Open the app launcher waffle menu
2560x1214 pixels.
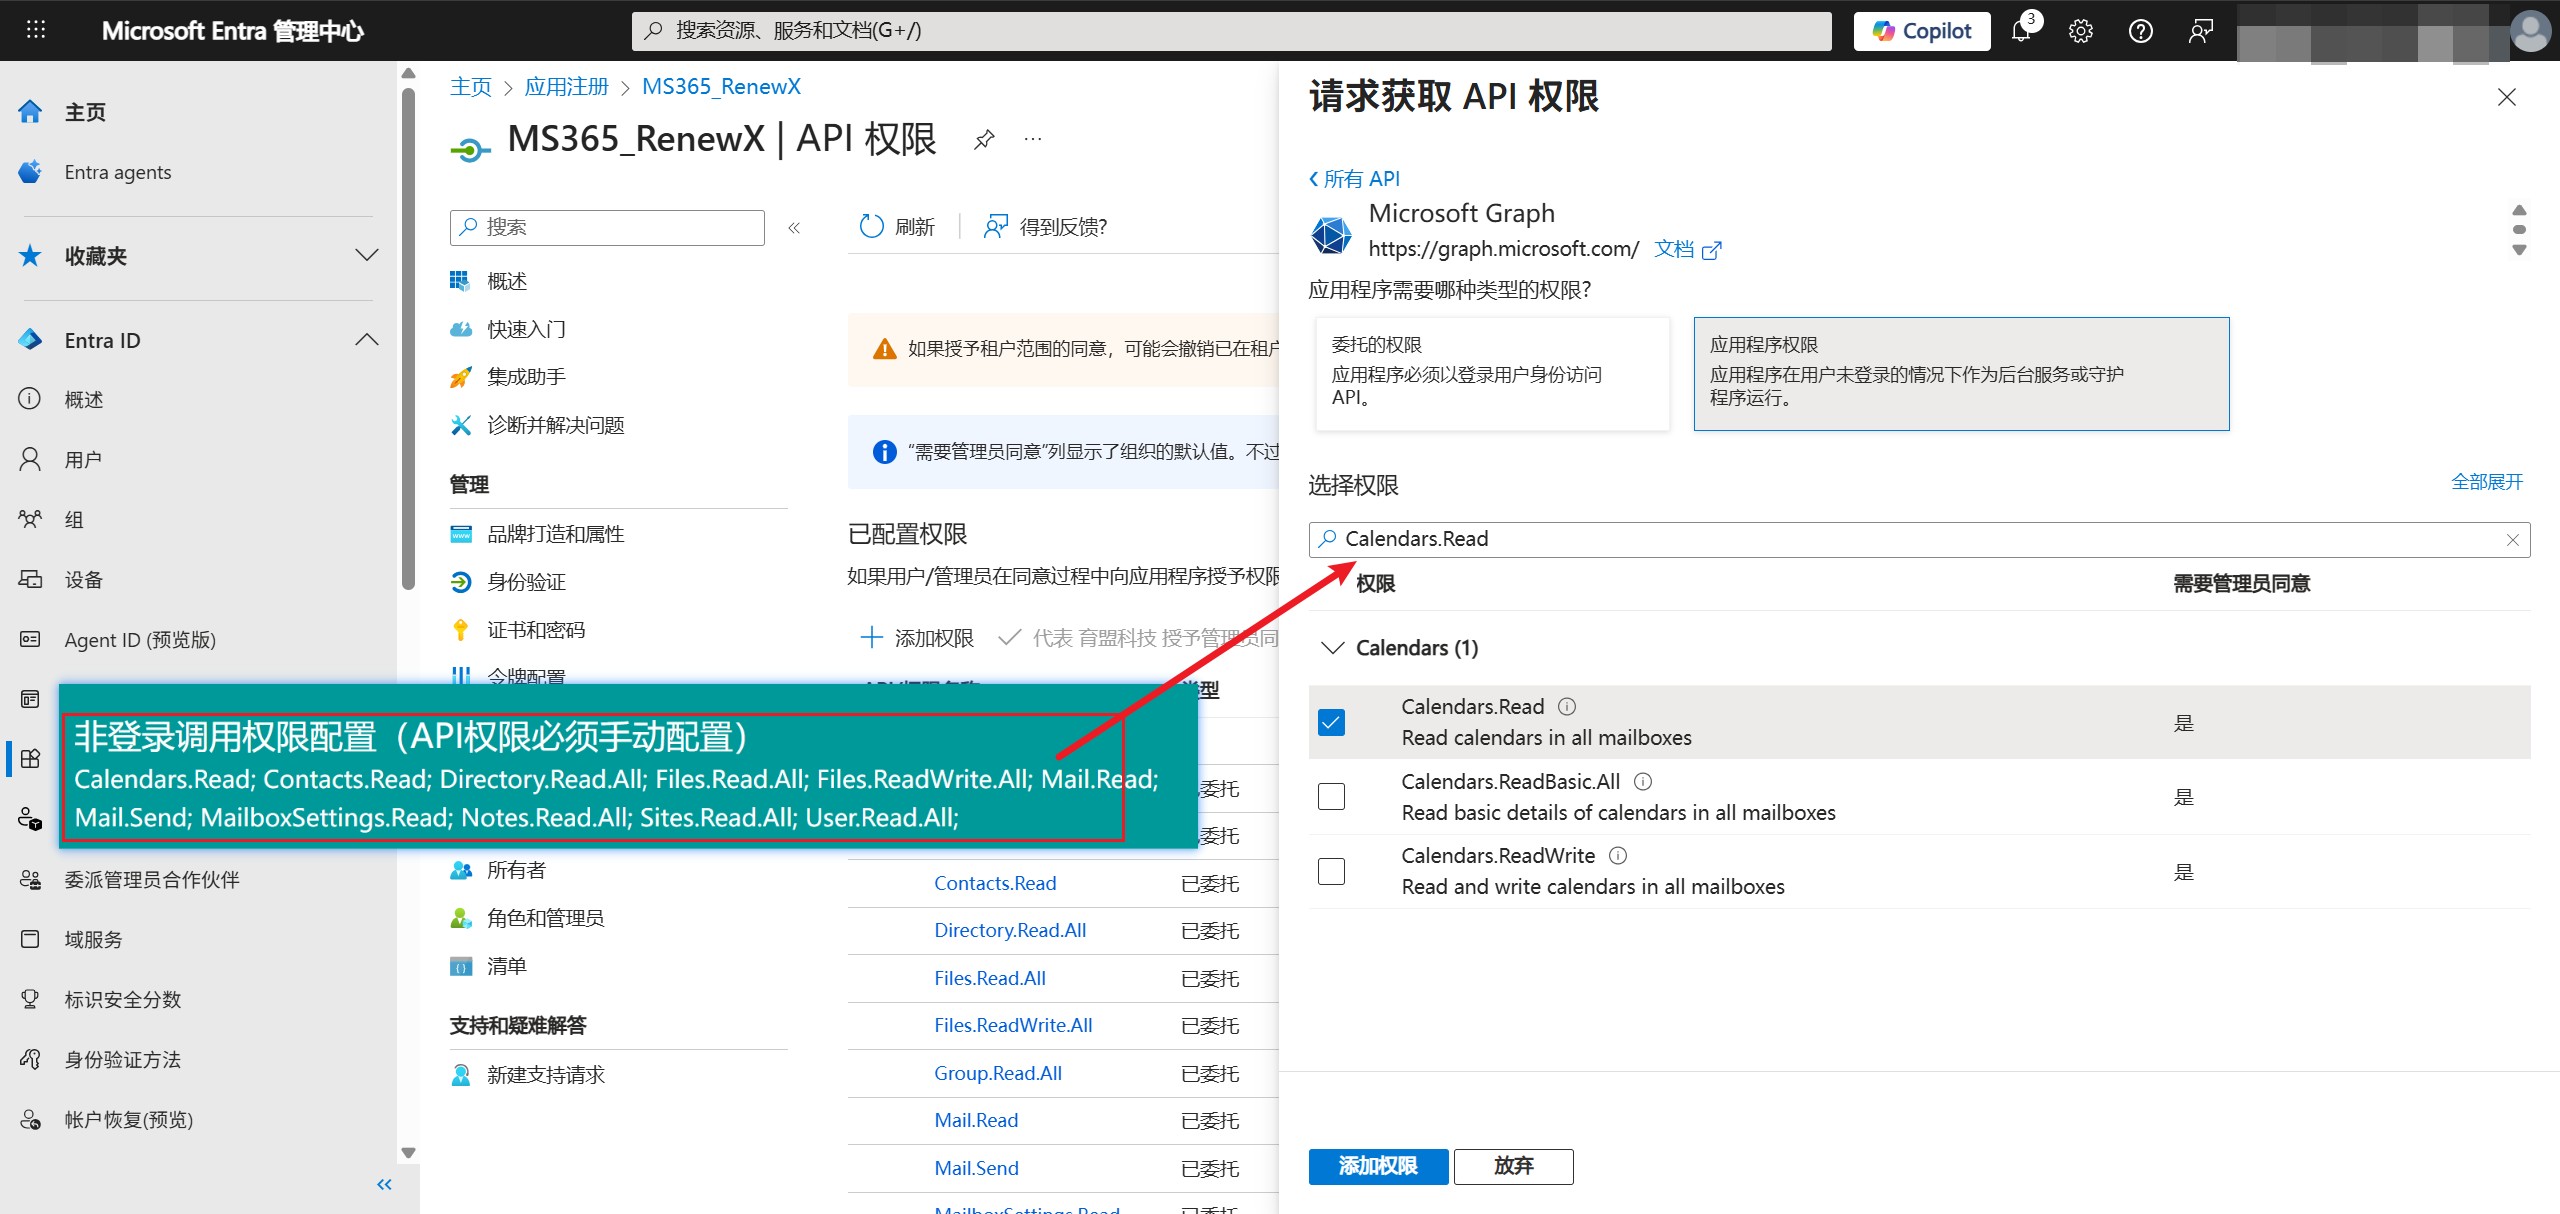[36, 30]
